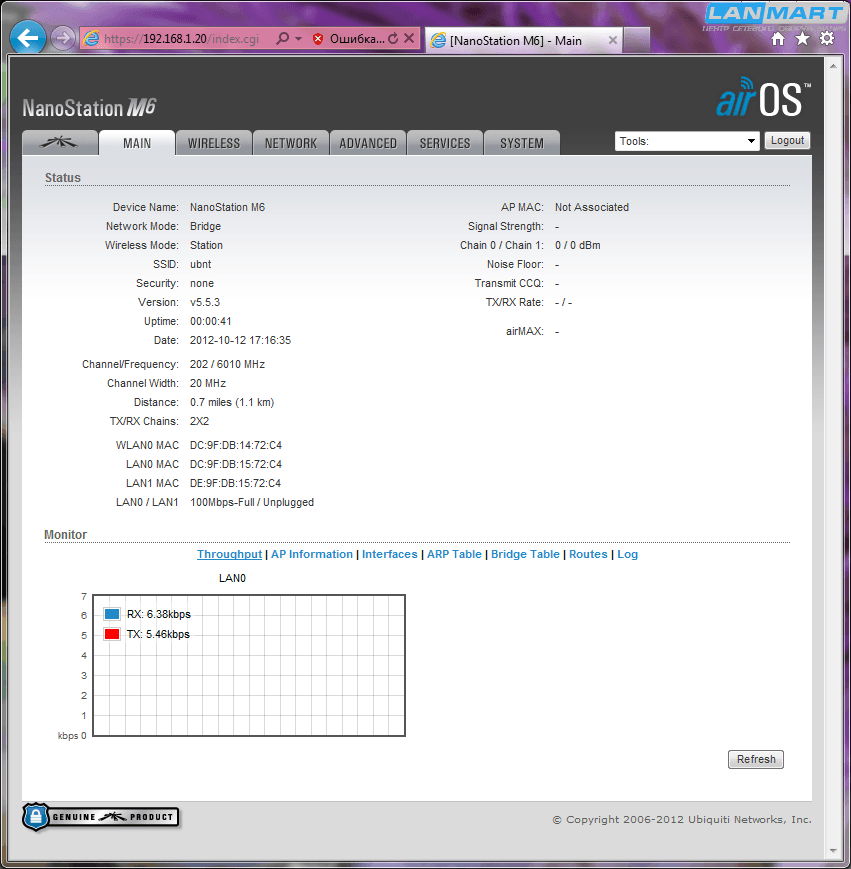The width and height of the screenshot is (851, 869).
Task: Click the address bar URL field
Action: coord(181,38)
